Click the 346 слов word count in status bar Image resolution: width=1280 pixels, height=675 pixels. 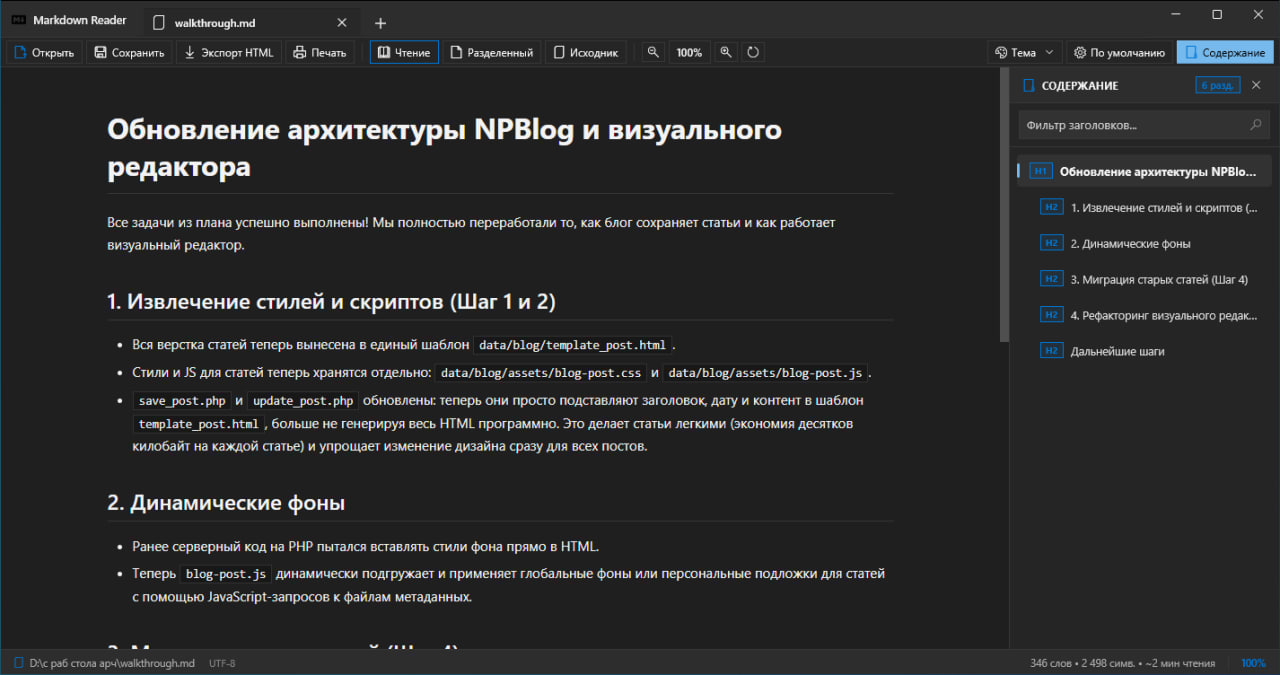click(x=1050, y=663)
